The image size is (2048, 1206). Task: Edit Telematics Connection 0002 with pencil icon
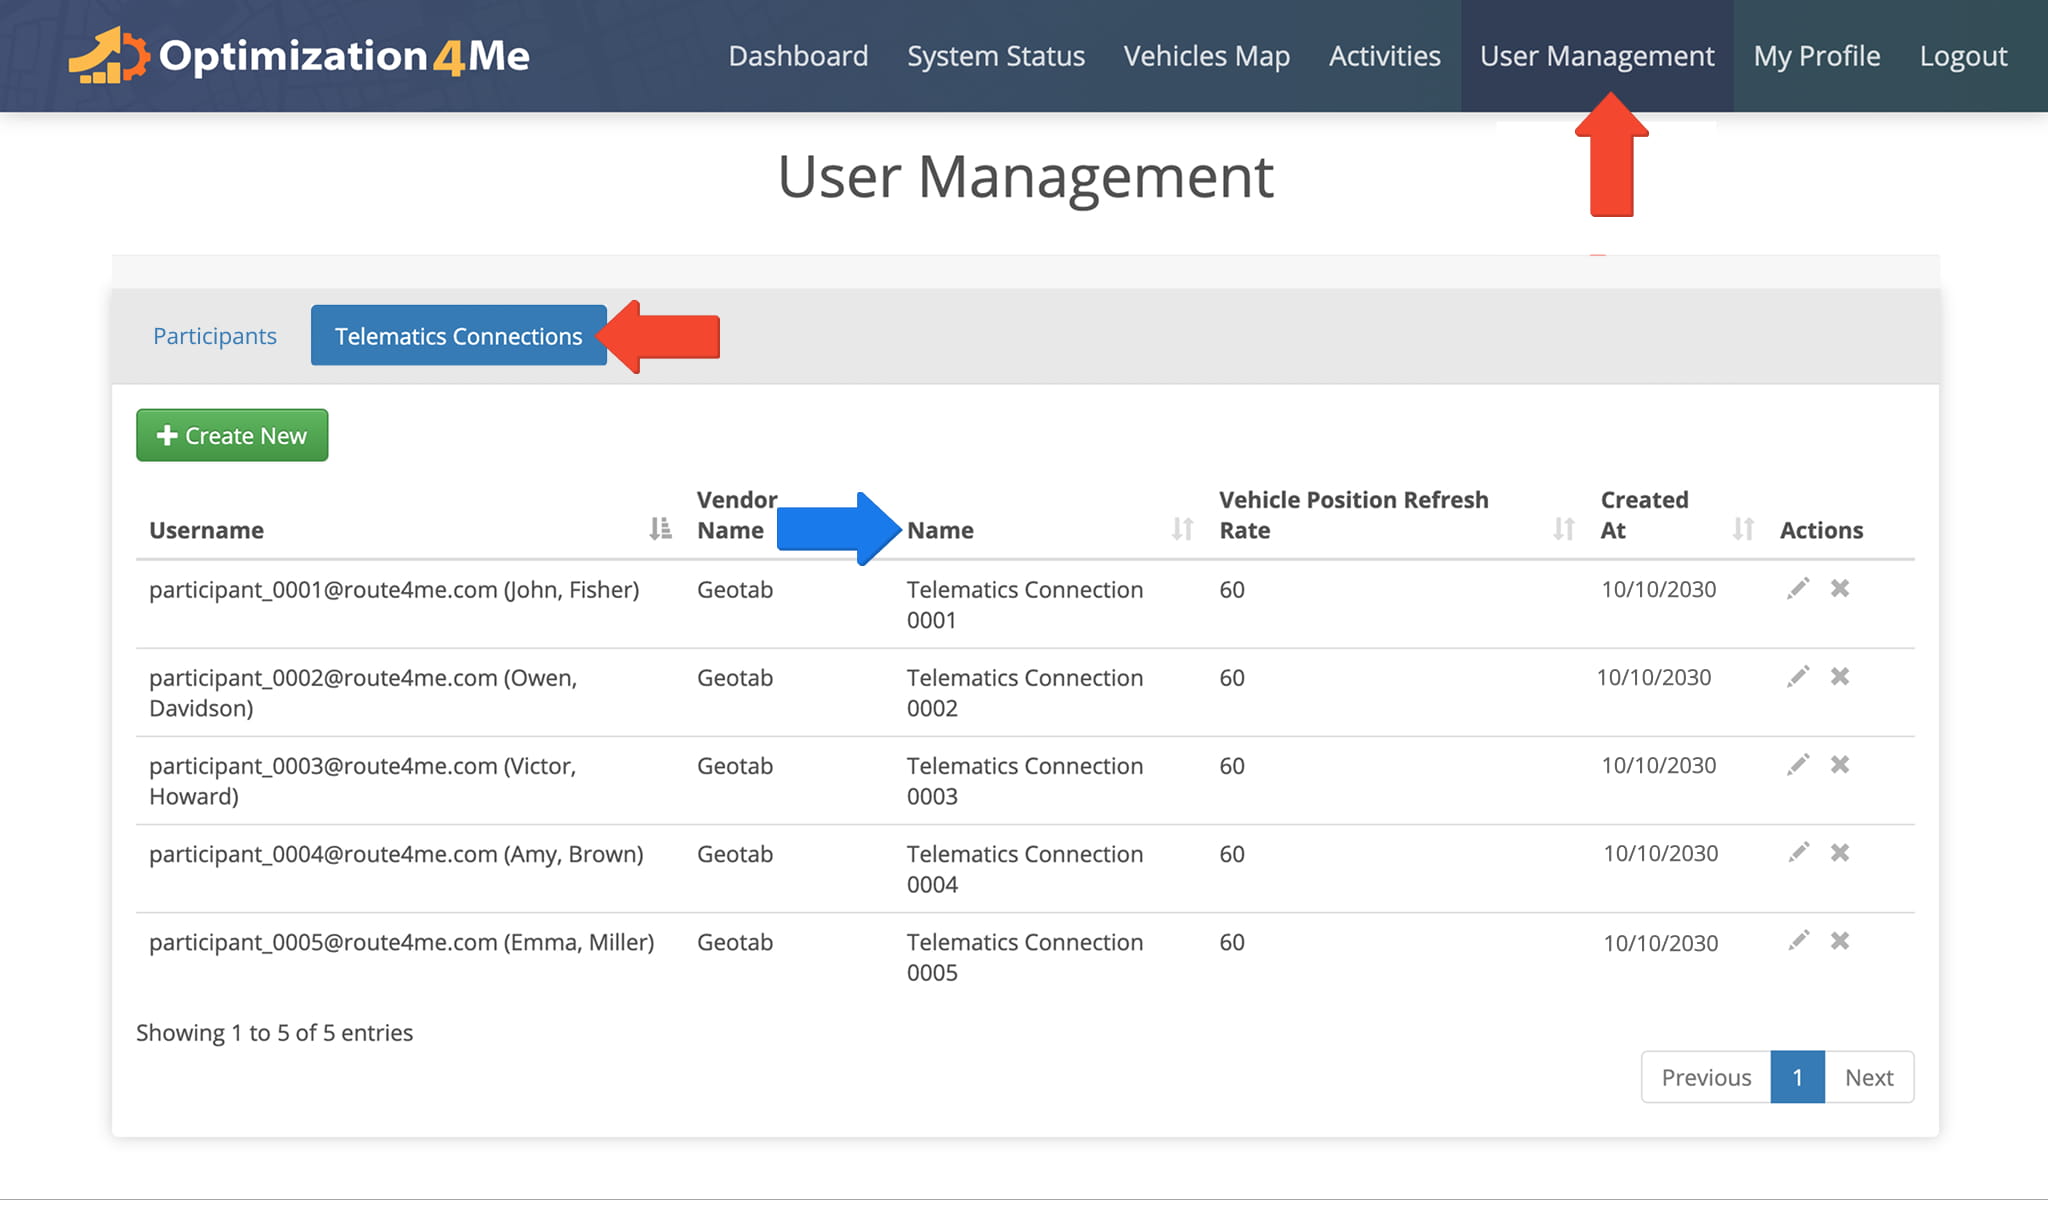(1798, 677)
